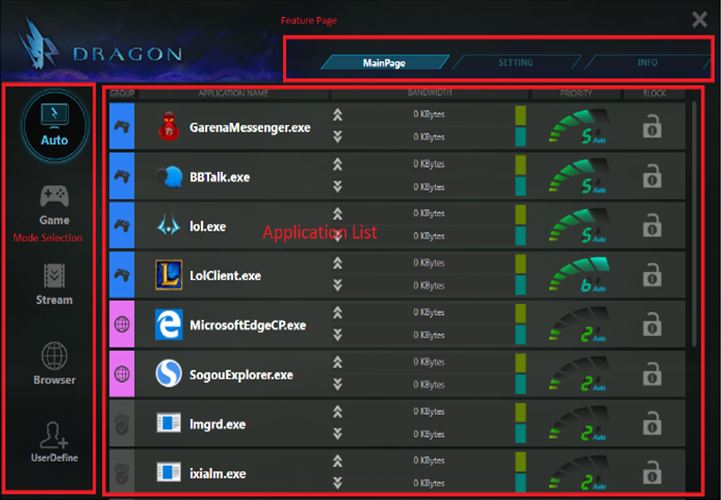Viewport: 721px width, 500px height.
Task: Click the gamepad group icon for lol.exe
Action: (120, 226)
